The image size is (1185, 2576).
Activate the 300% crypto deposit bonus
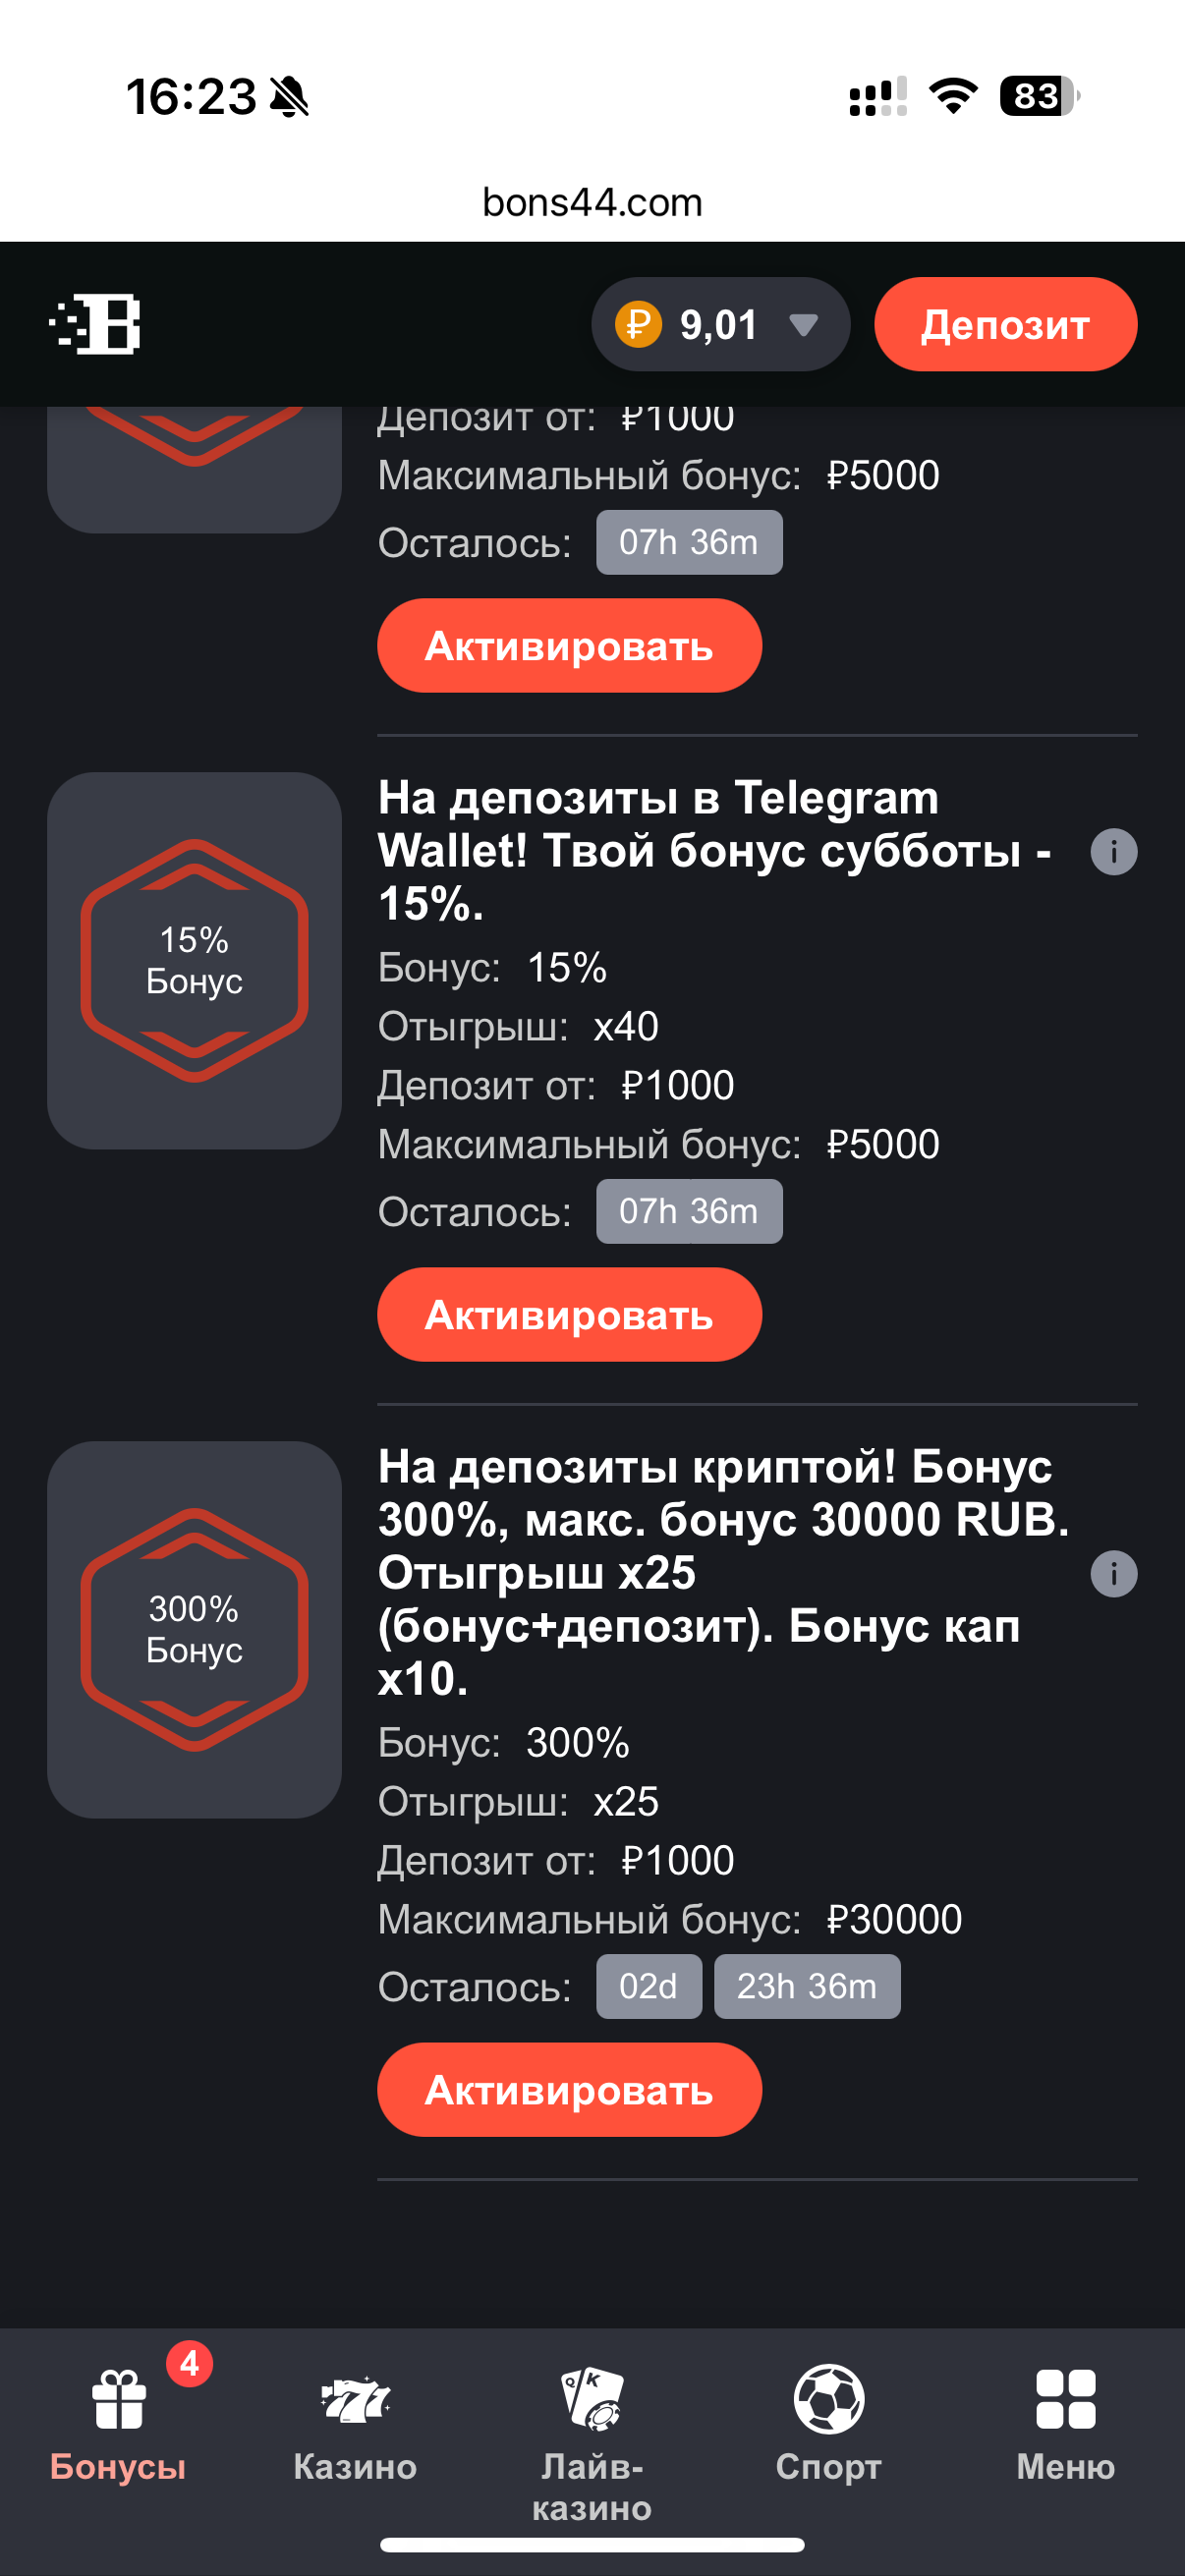click(x=569, y=2090)
